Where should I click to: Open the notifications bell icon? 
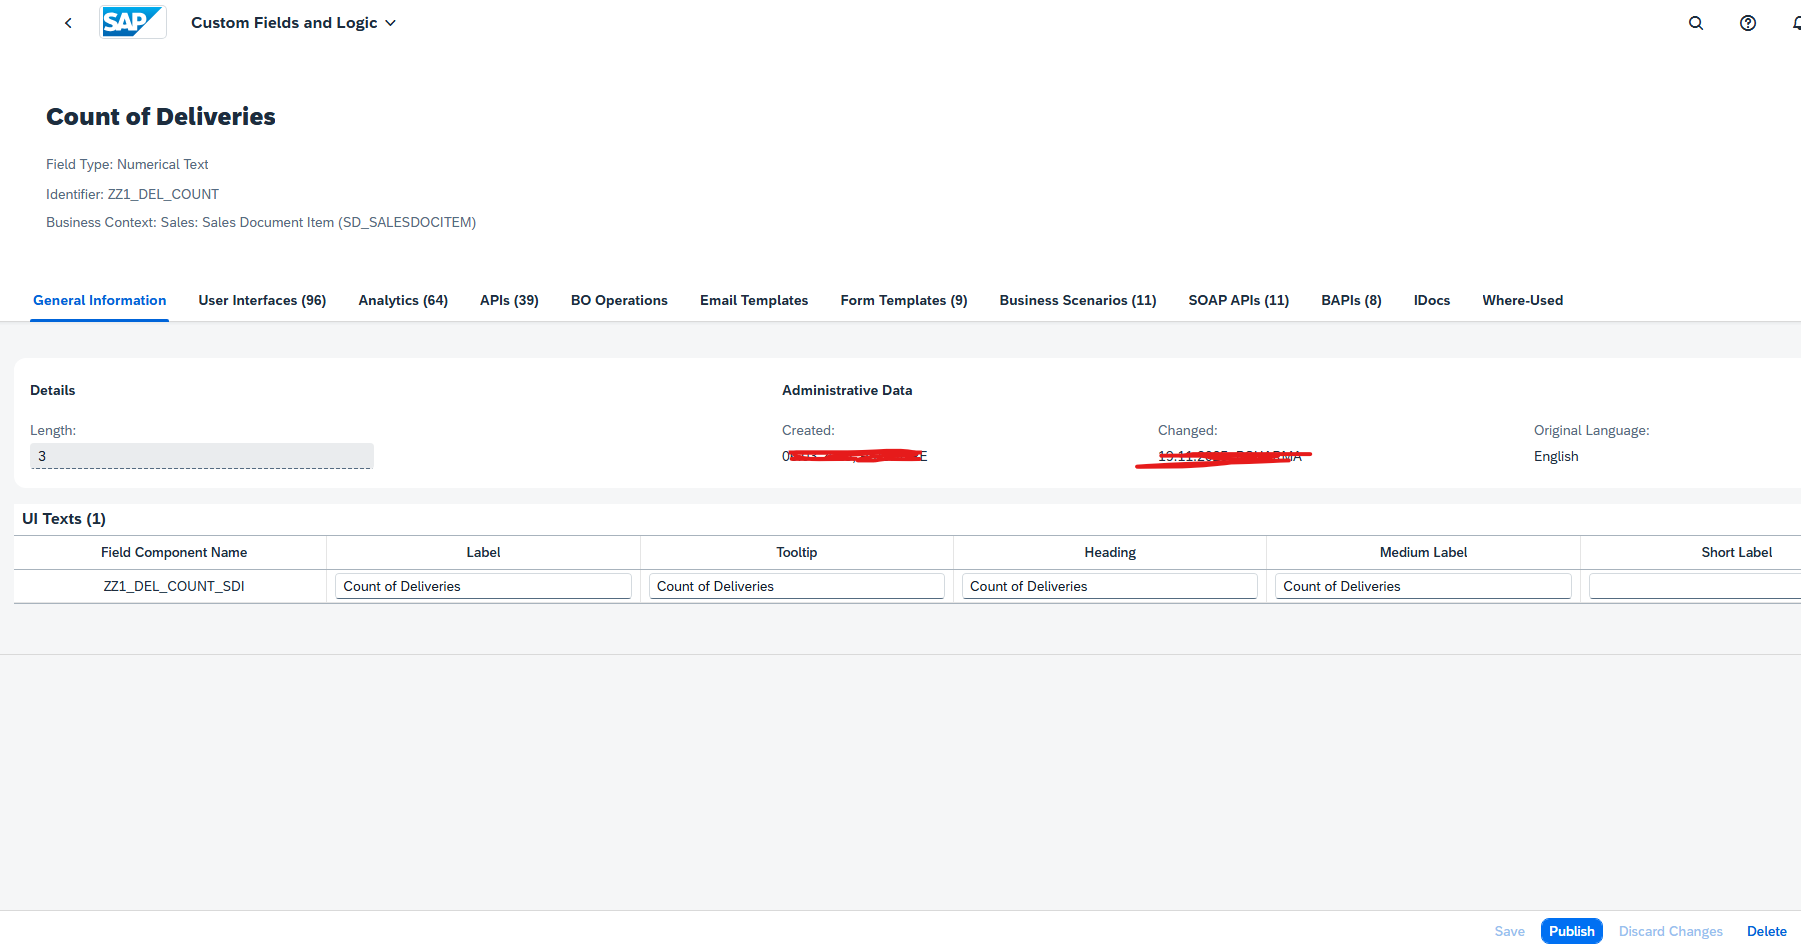(1795, 23)
